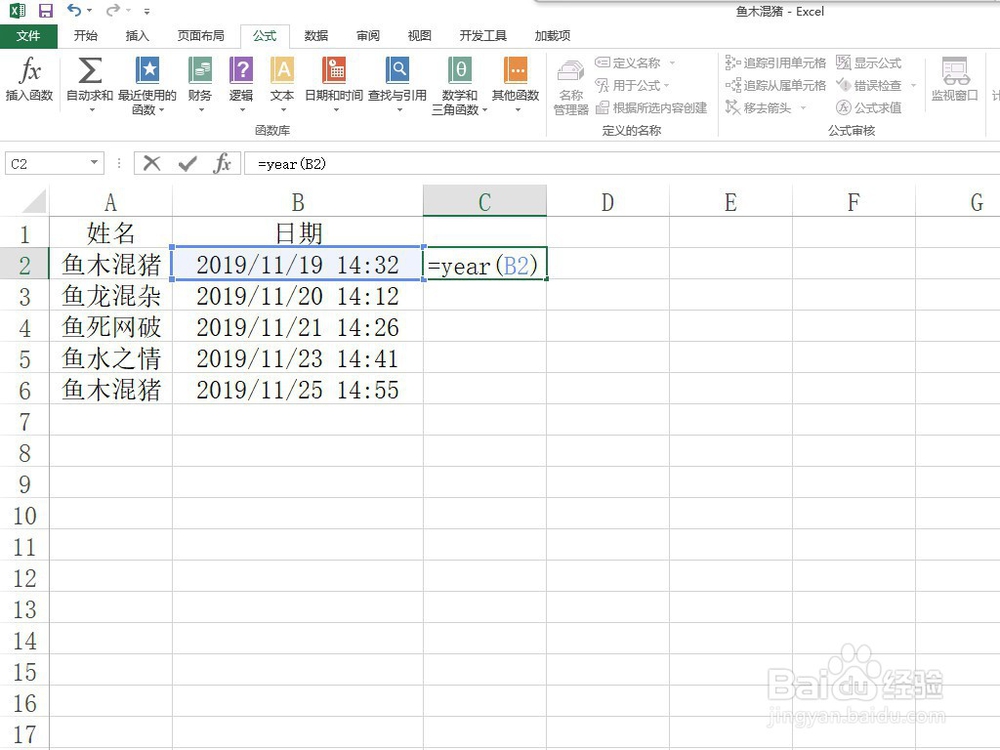Screen dimensions: 1000x750
Task: Click the Select All corner triangle
Action: point(34,202)
